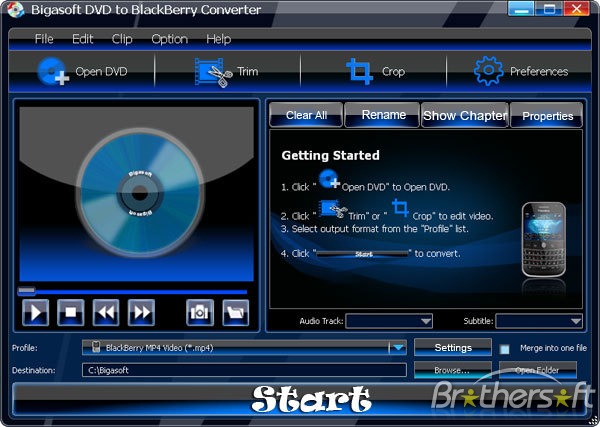The width and height of the screenshot is (600, 427).
Task: Rewind the preview video
Action: click(106, 313)
